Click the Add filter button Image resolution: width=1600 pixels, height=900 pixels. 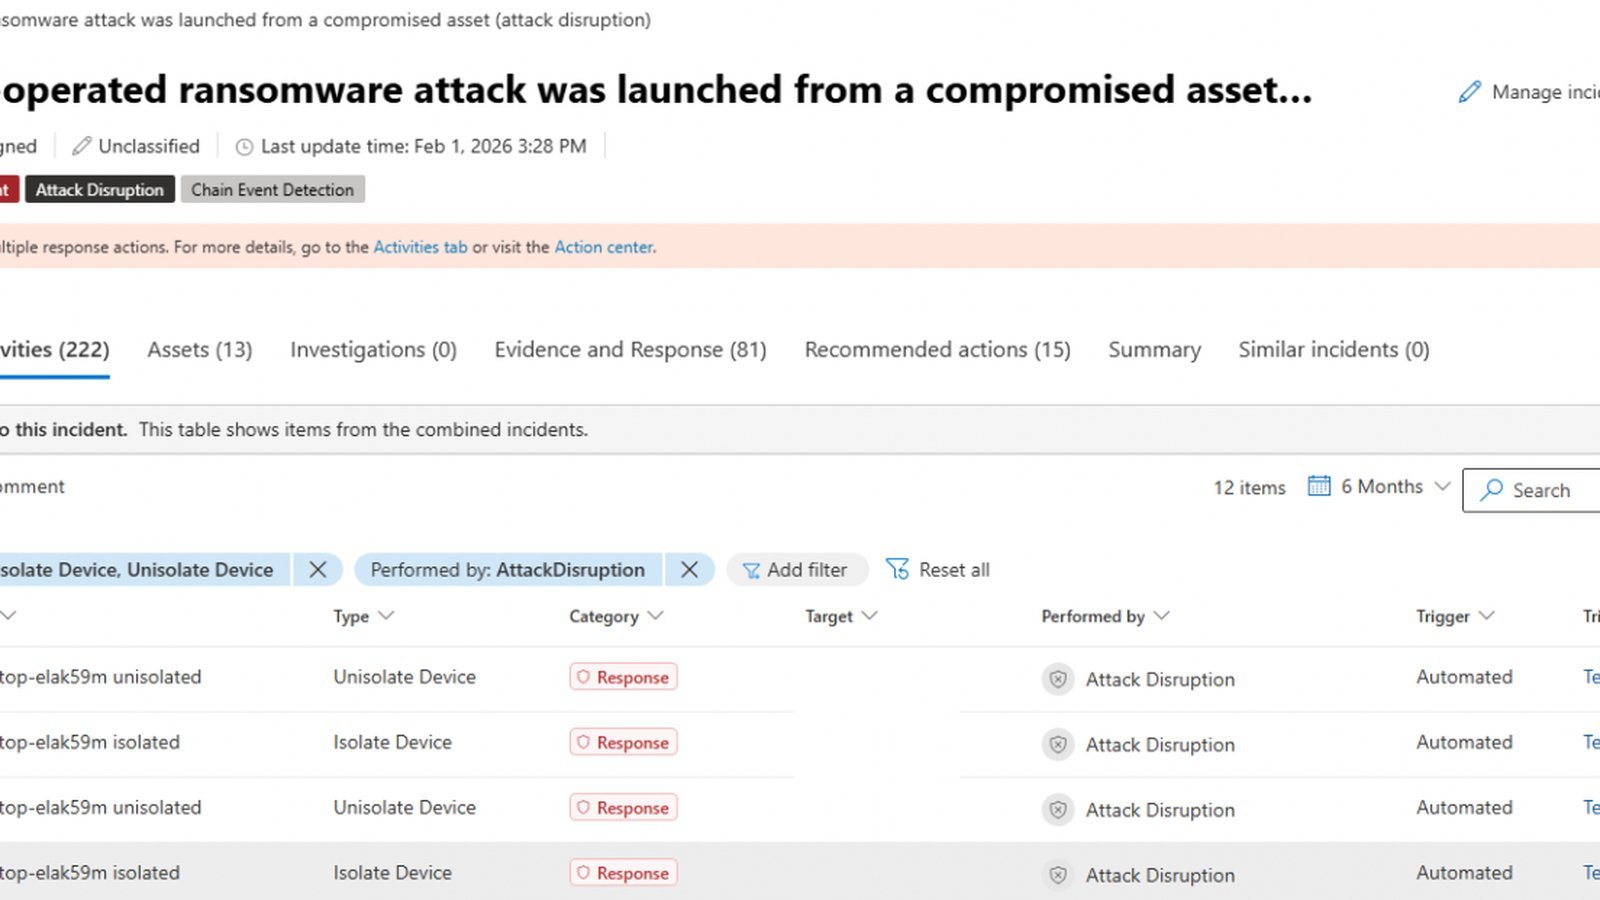[x=797, y=569]
